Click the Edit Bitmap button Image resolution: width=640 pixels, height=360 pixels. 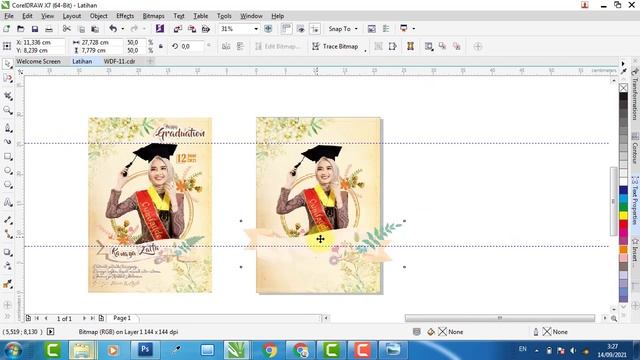tap(277, 46)
